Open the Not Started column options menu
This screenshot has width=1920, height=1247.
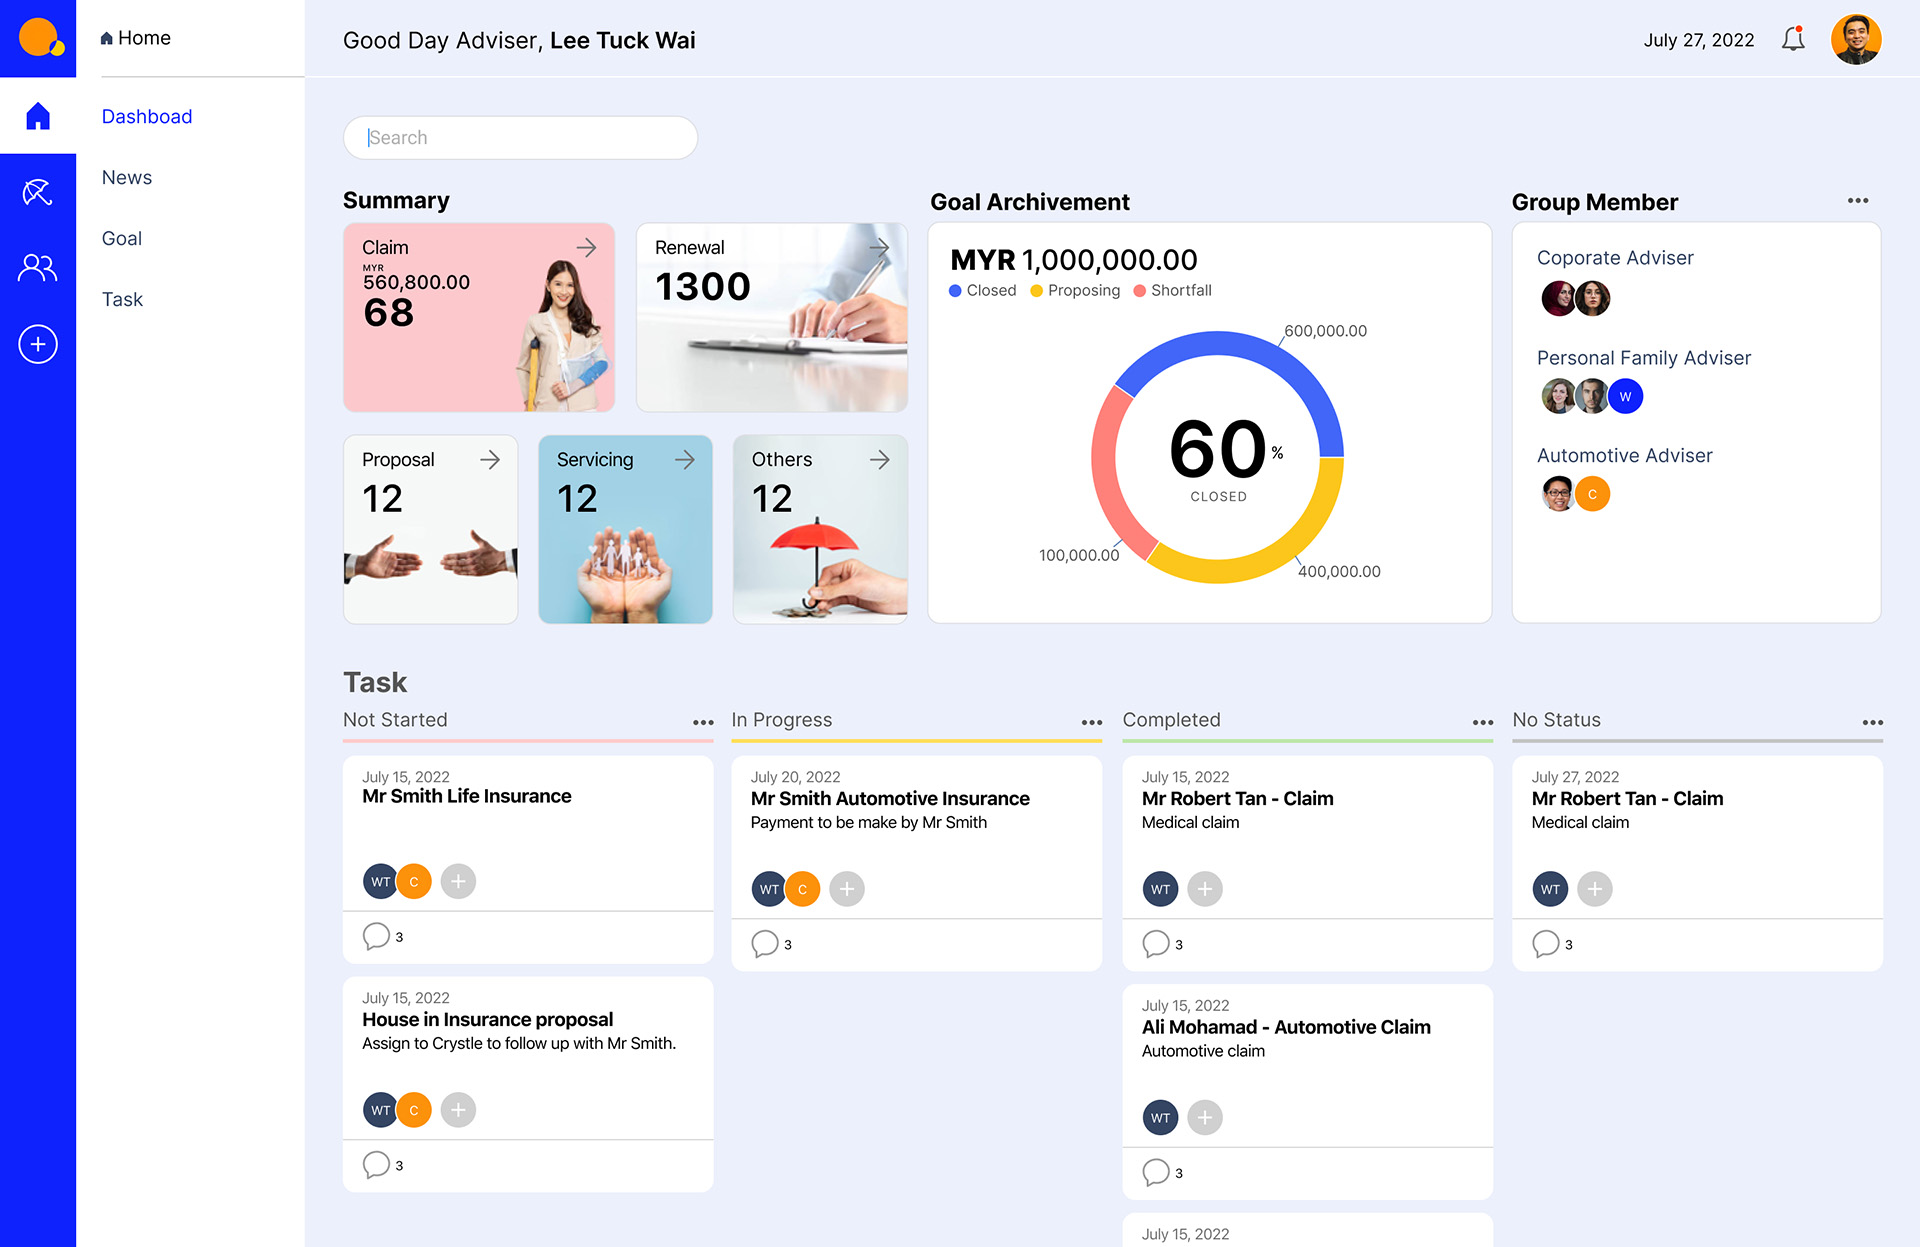[703, 721]
